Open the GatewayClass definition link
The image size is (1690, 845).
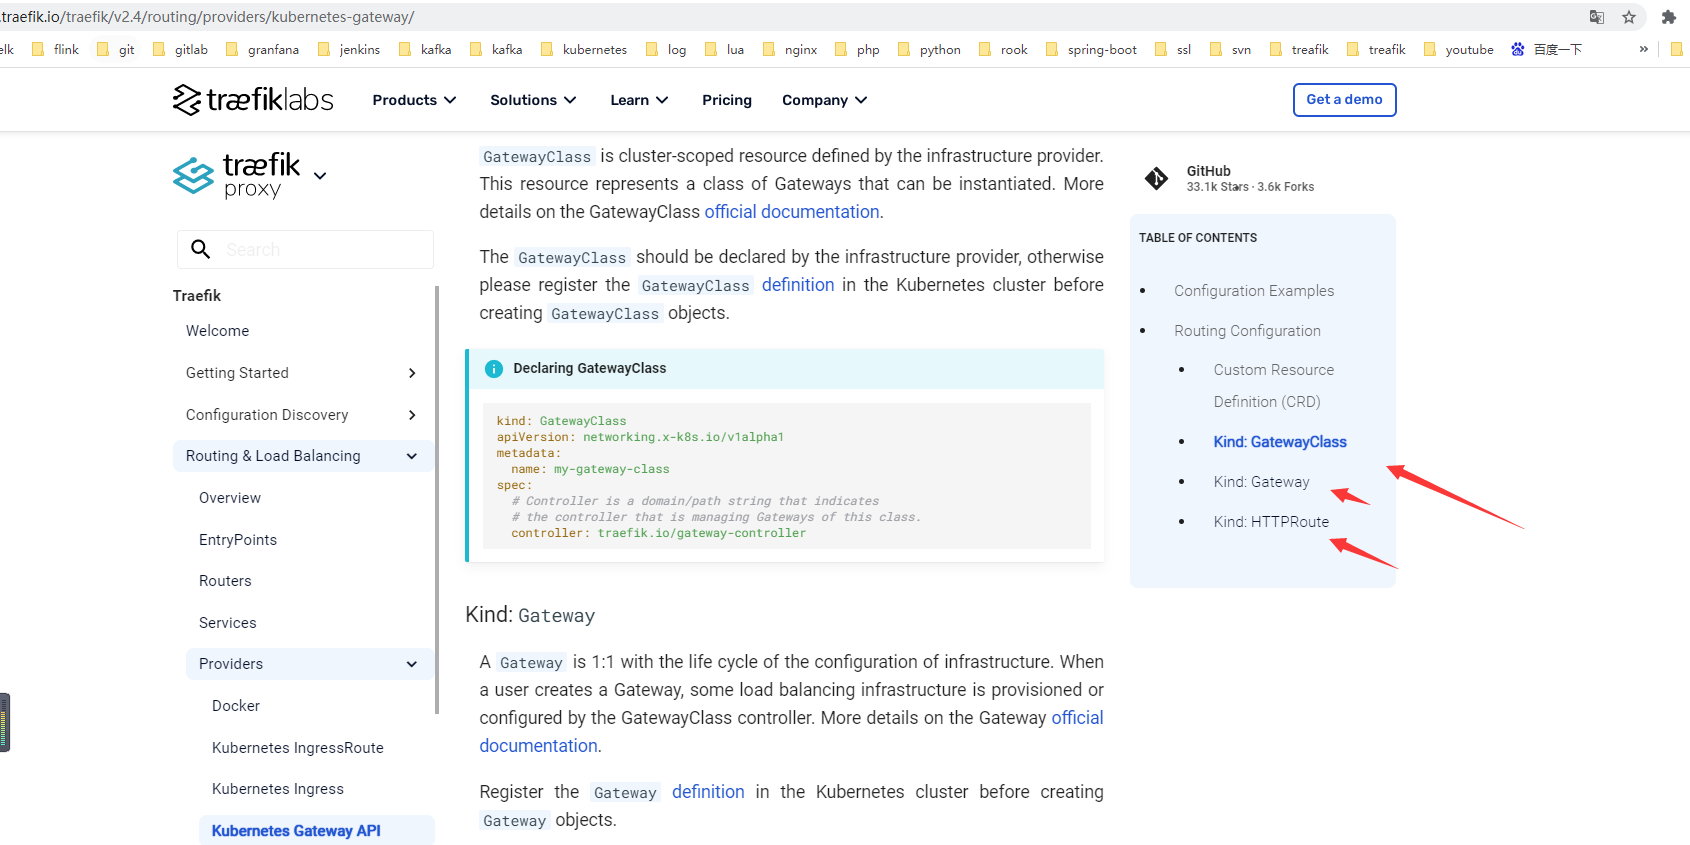coord(798,285)
